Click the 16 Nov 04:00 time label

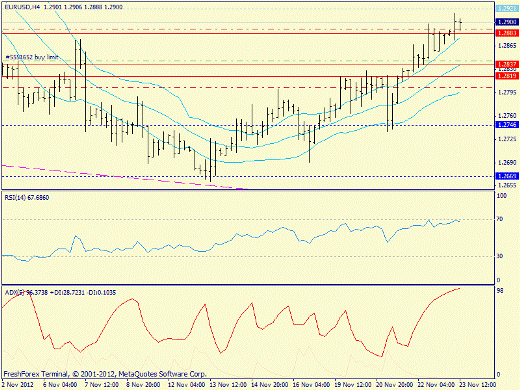point(311,385)
